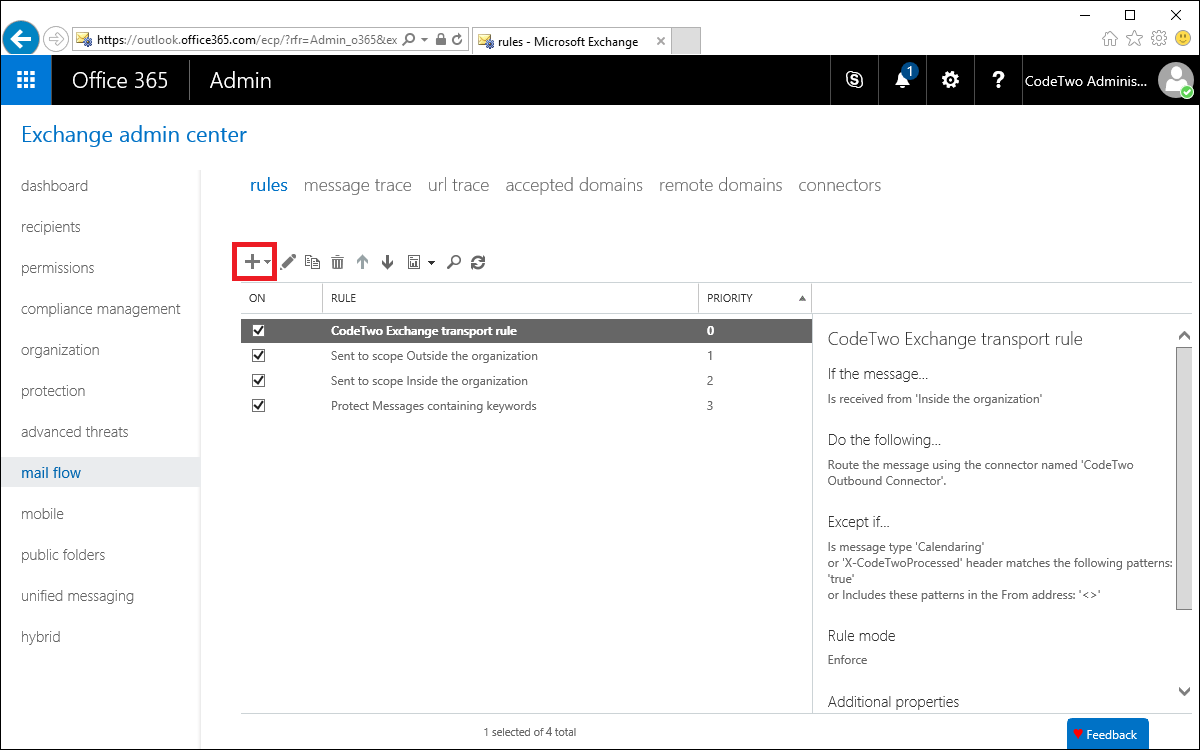Screen dimensions: 1200x750
Task: Open organization in the left navigation
Action: point(60,350)
